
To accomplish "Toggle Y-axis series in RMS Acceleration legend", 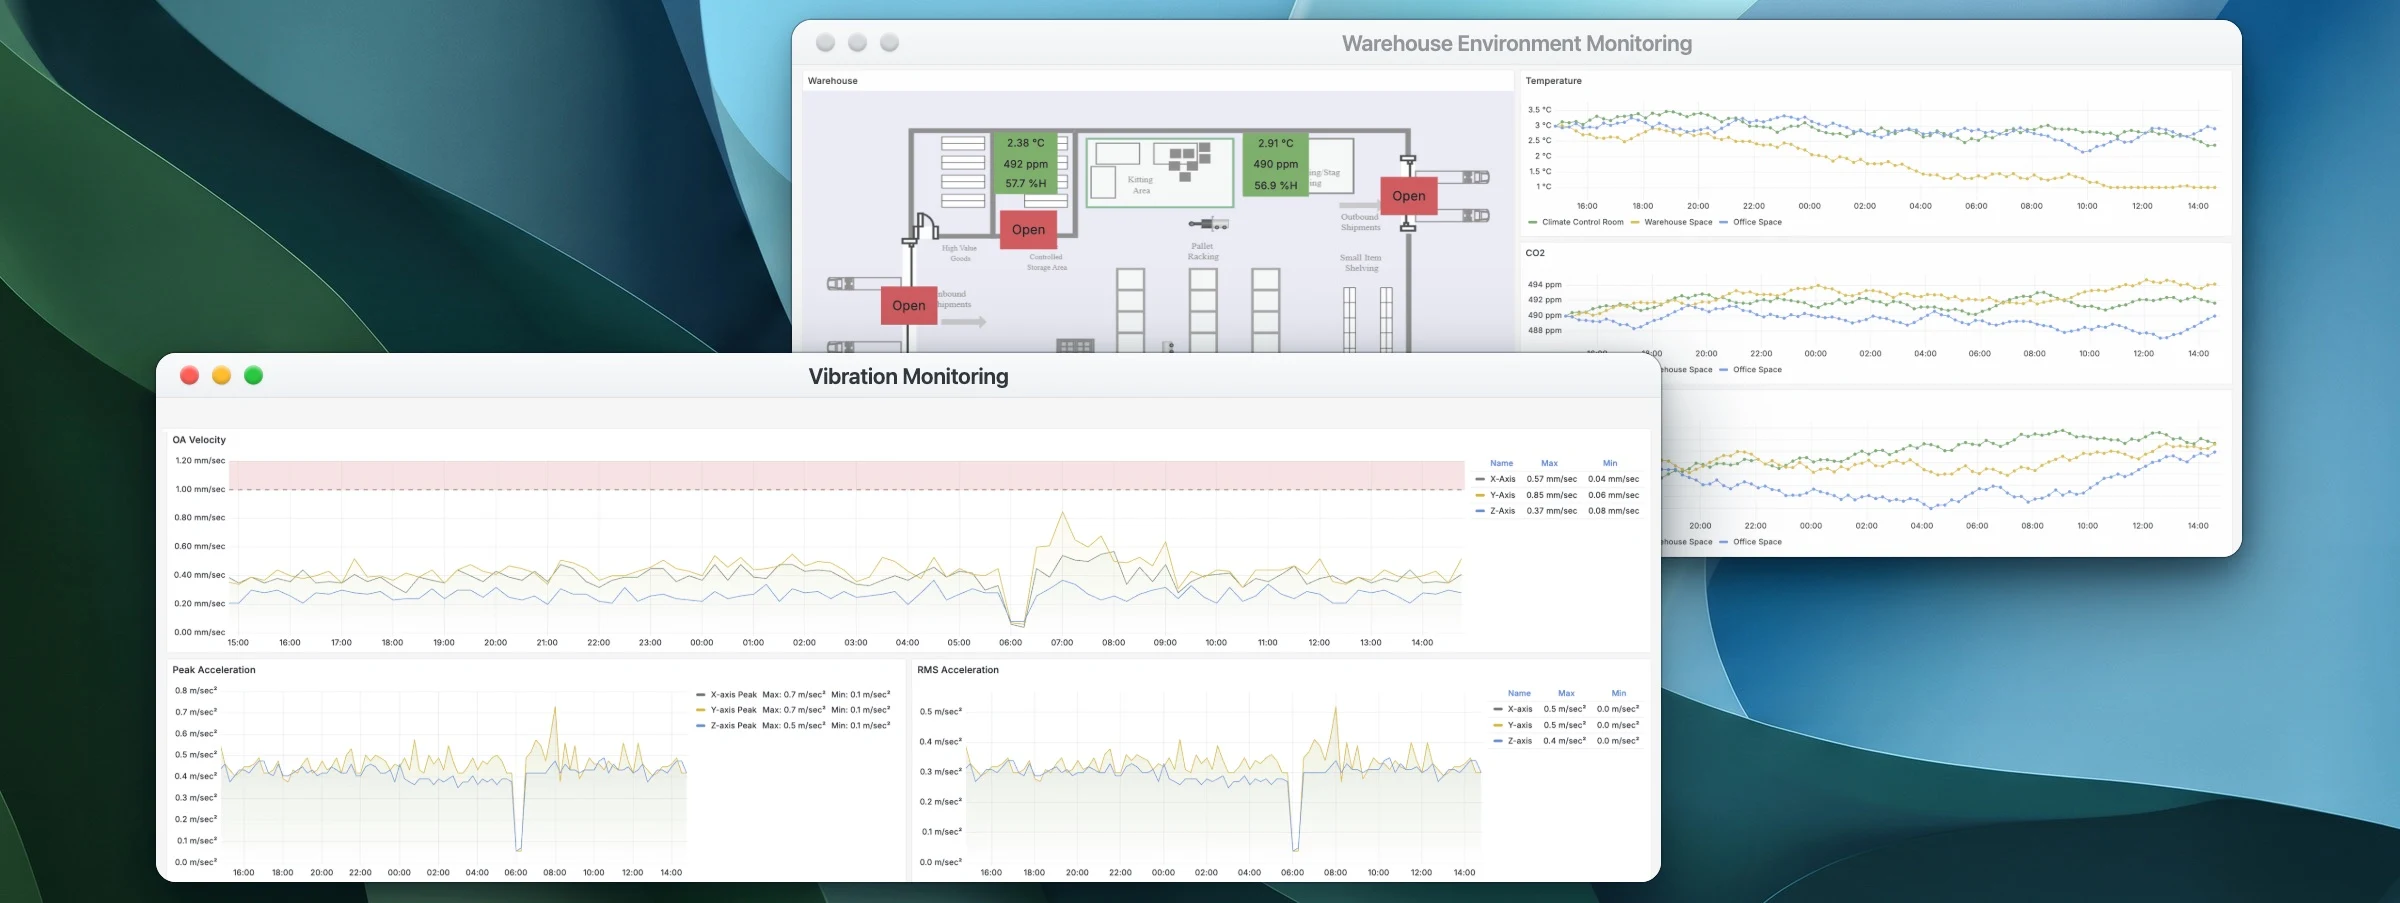I will coord(1519,725).
